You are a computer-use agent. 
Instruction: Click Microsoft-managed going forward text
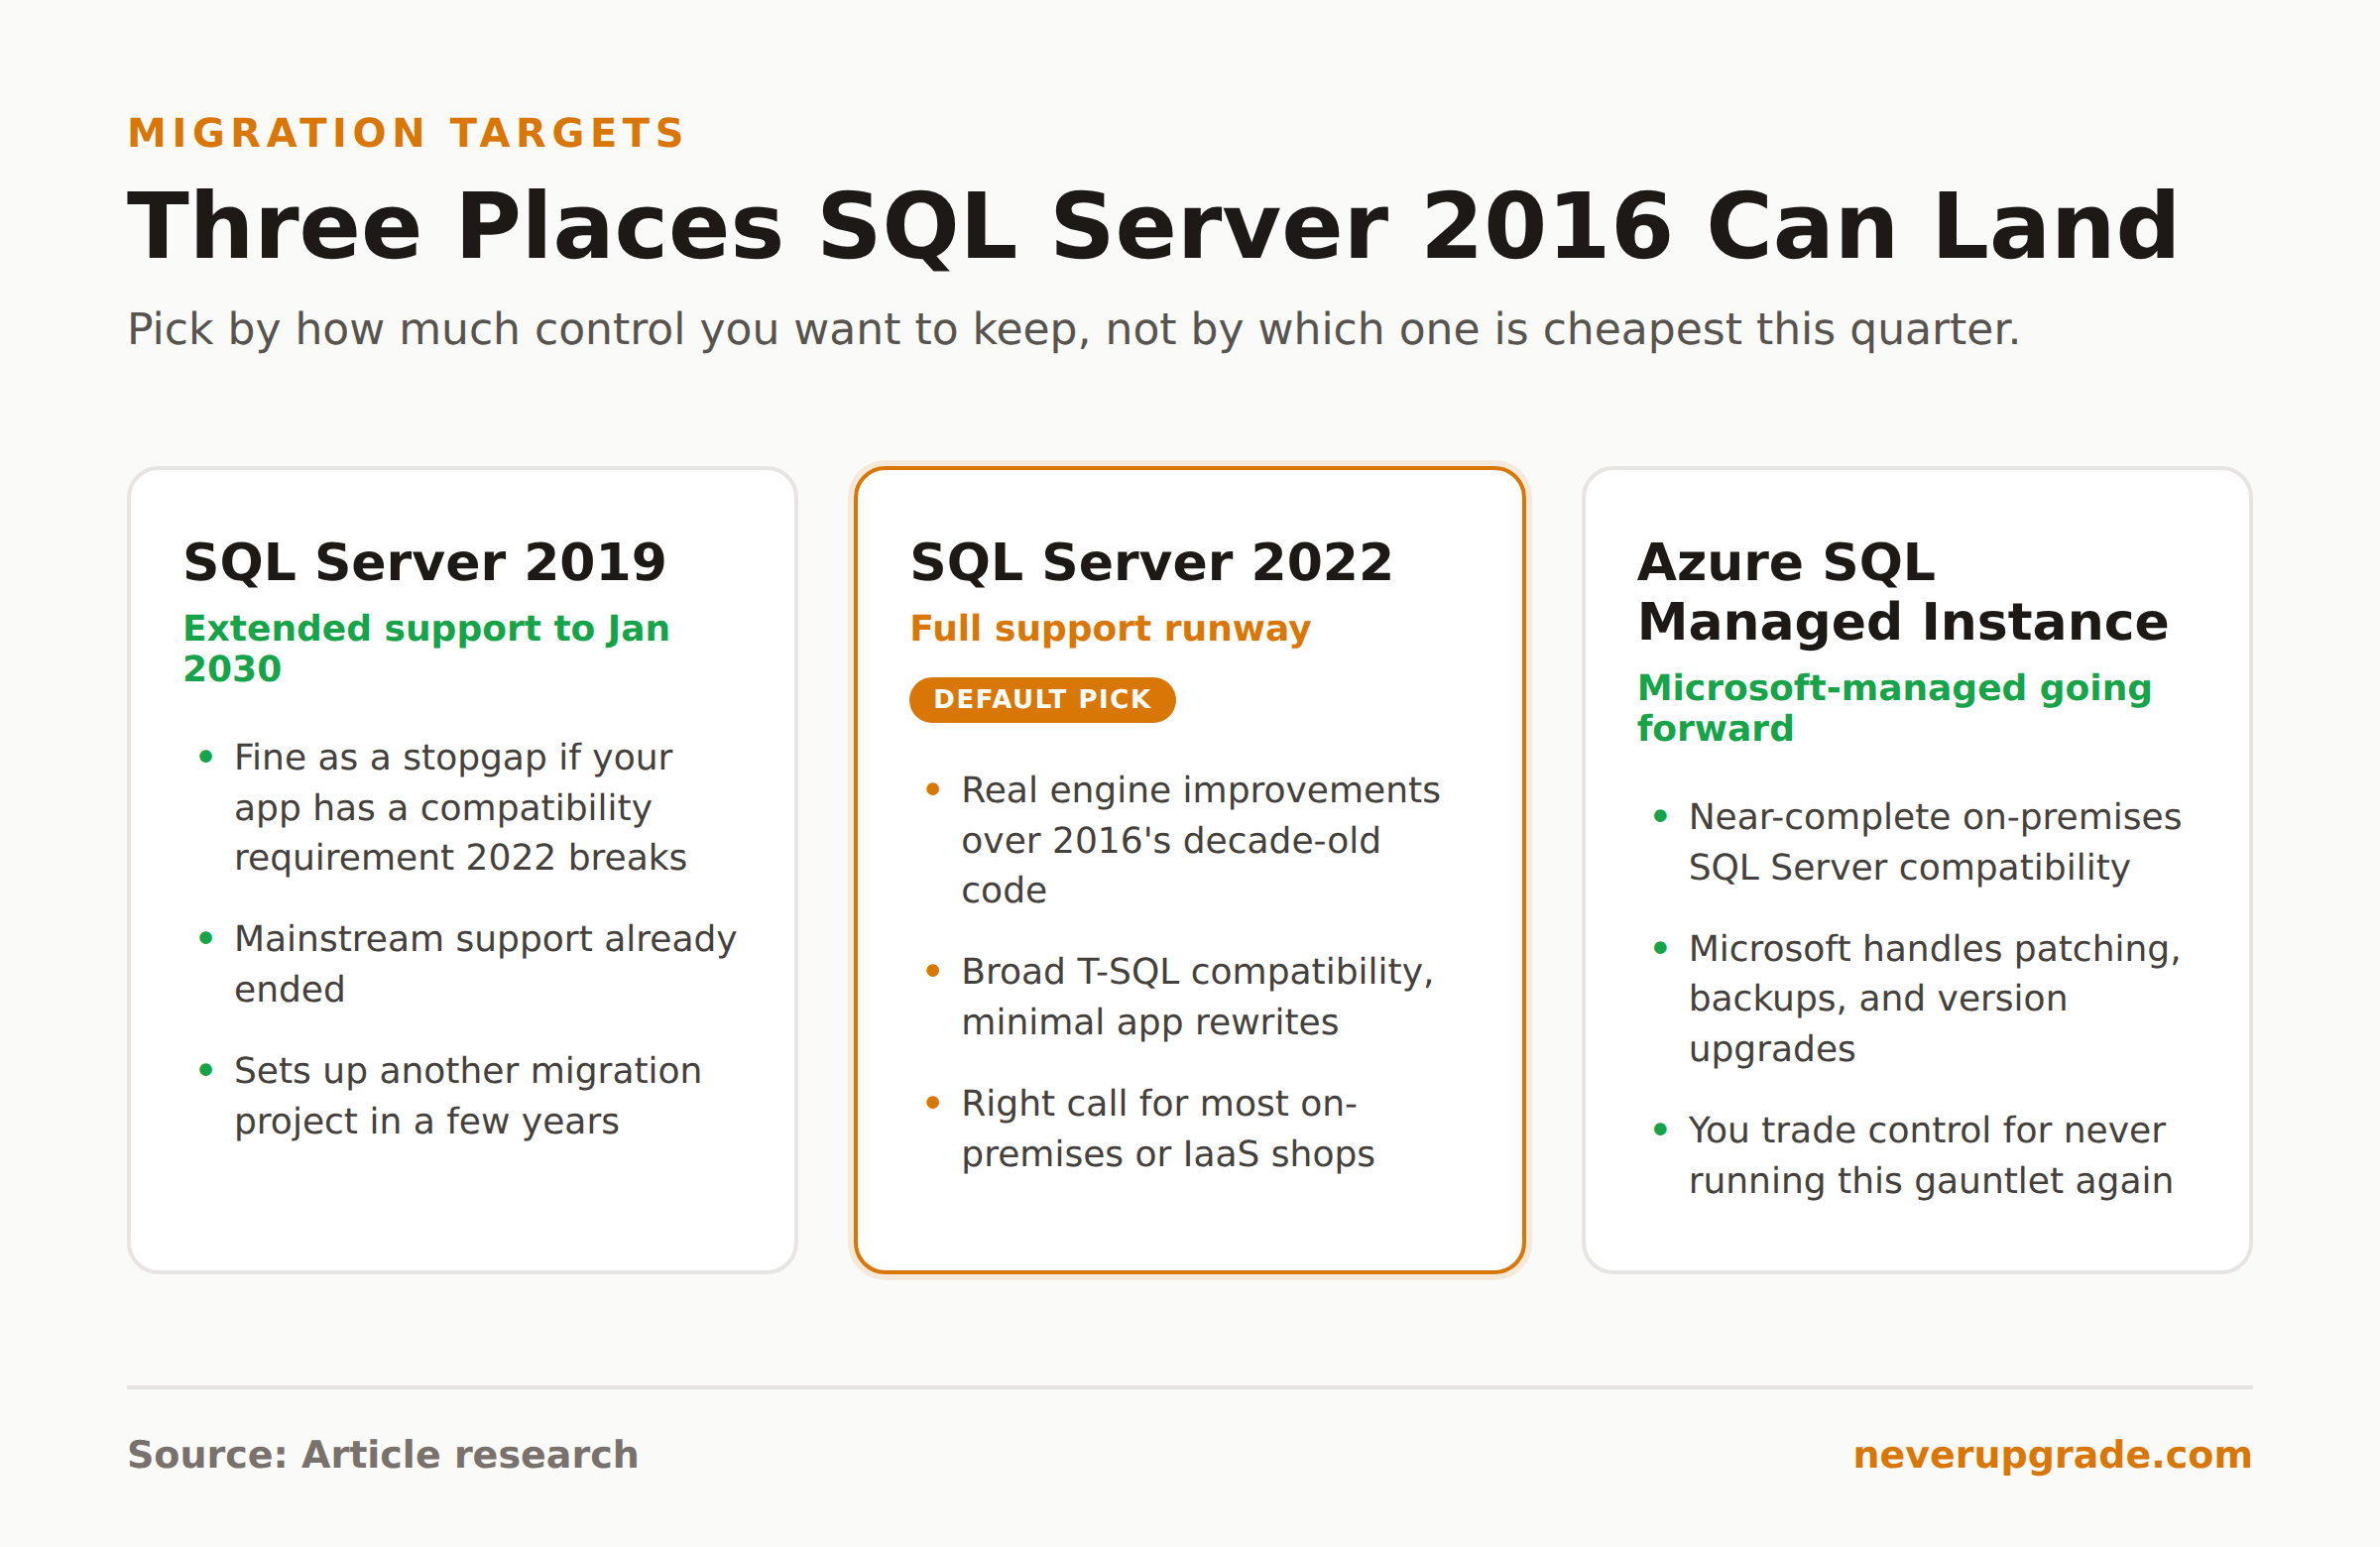coord(1894,708)
